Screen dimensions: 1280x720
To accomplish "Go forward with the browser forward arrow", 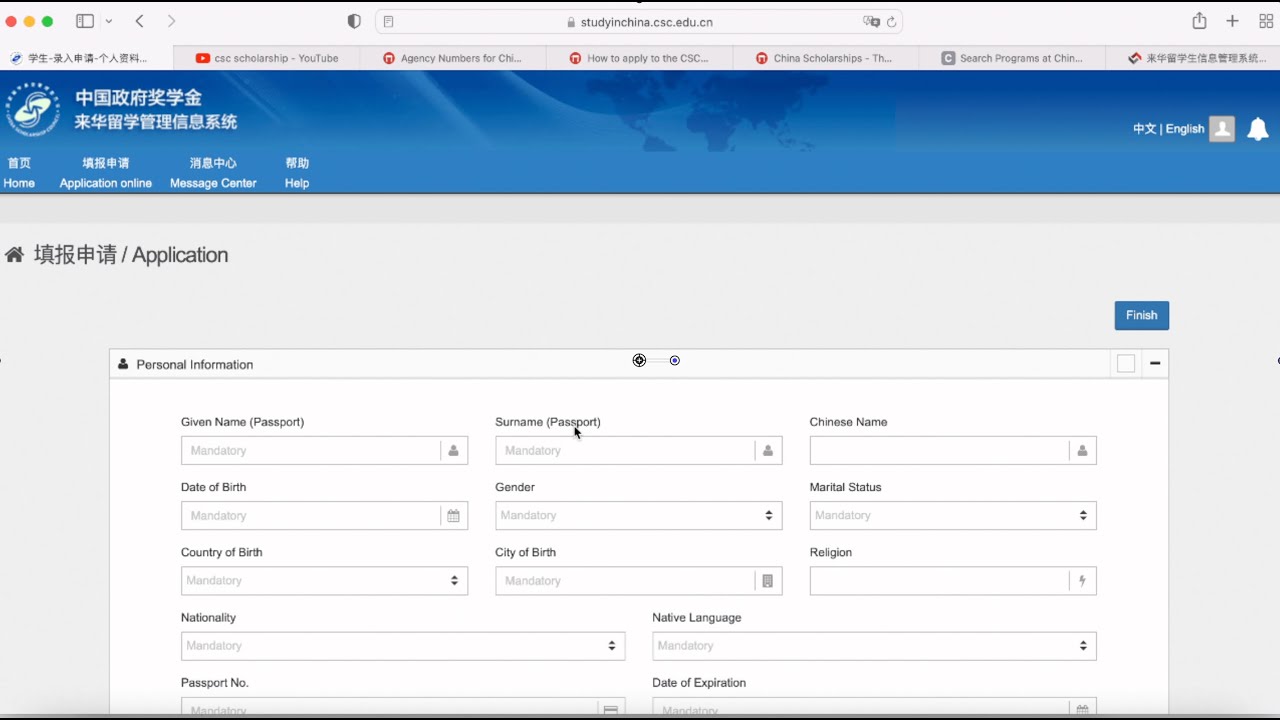I will point(171,21).
